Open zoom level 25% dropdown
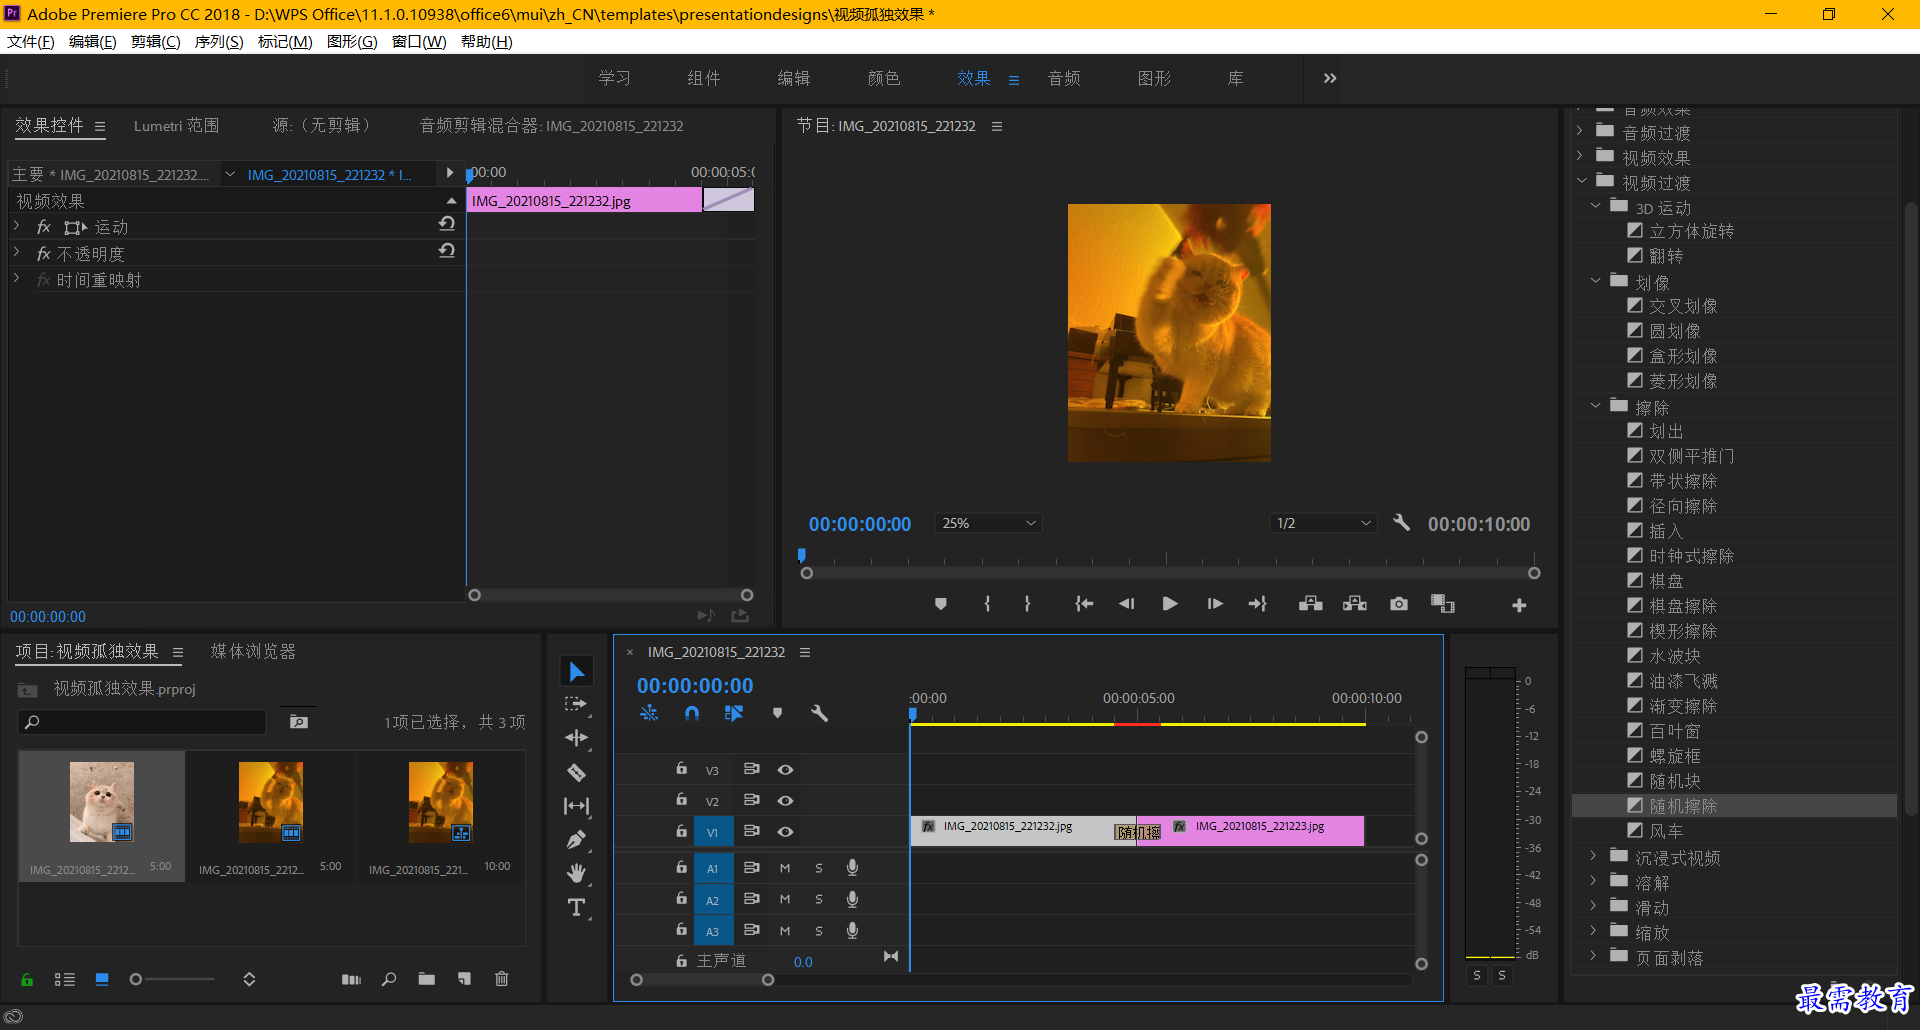This screenshot has height=1030, width=1920. 988,523
